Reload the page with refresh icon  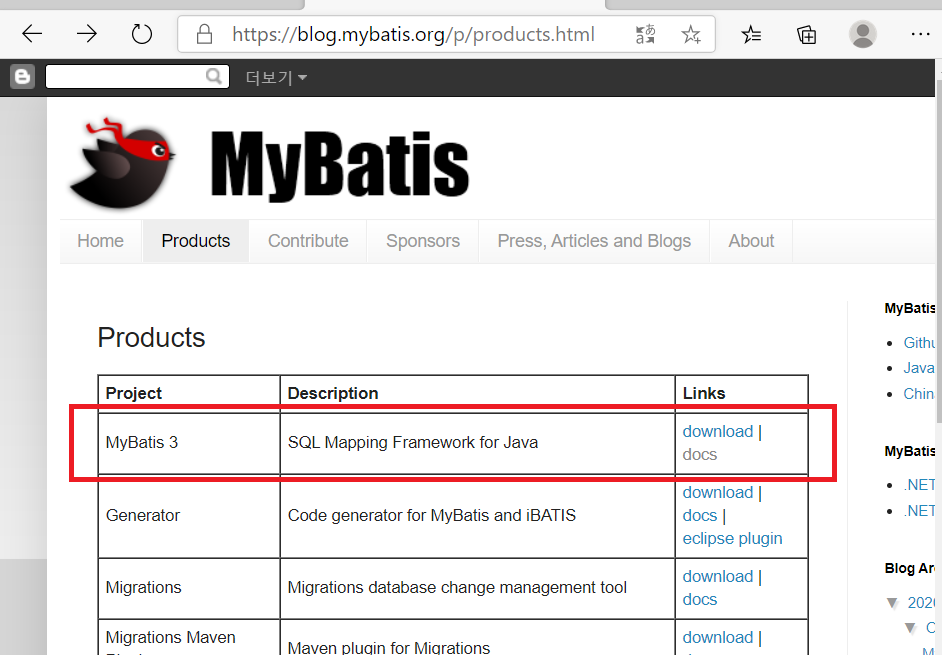click(x=142, y=34)
